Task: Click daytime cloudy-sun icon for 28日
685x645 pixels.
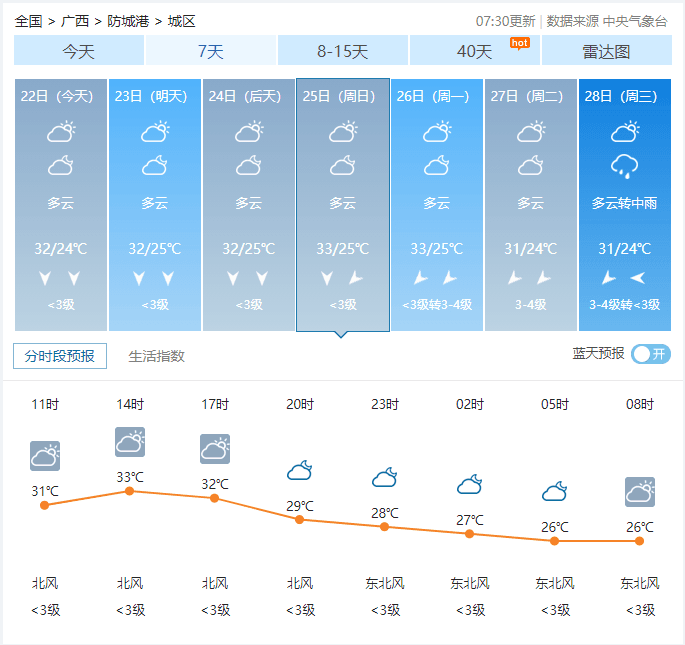Action: click(x=625, y=132)
